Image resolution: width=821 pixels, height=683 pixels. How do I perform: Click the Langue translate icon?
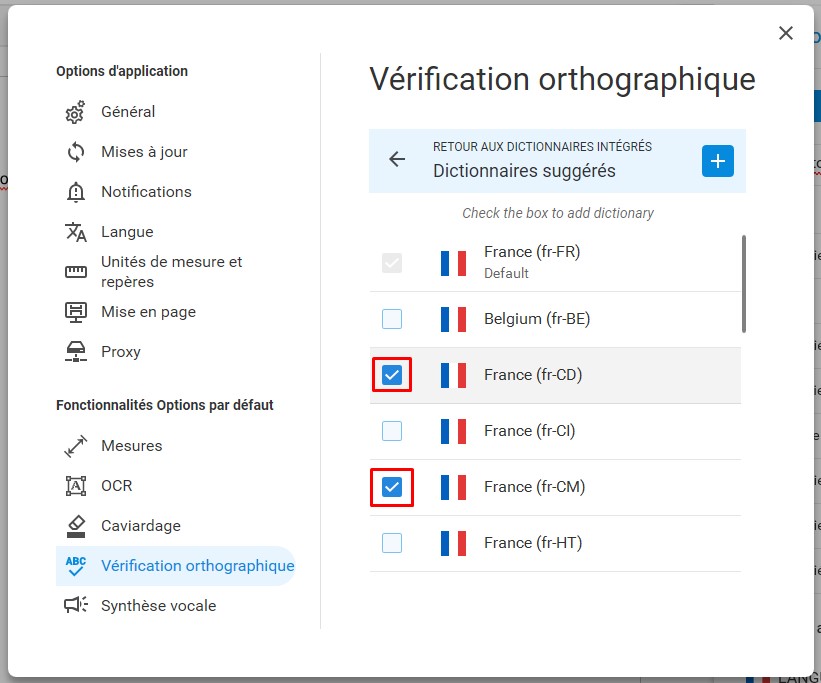click(75, 232)
